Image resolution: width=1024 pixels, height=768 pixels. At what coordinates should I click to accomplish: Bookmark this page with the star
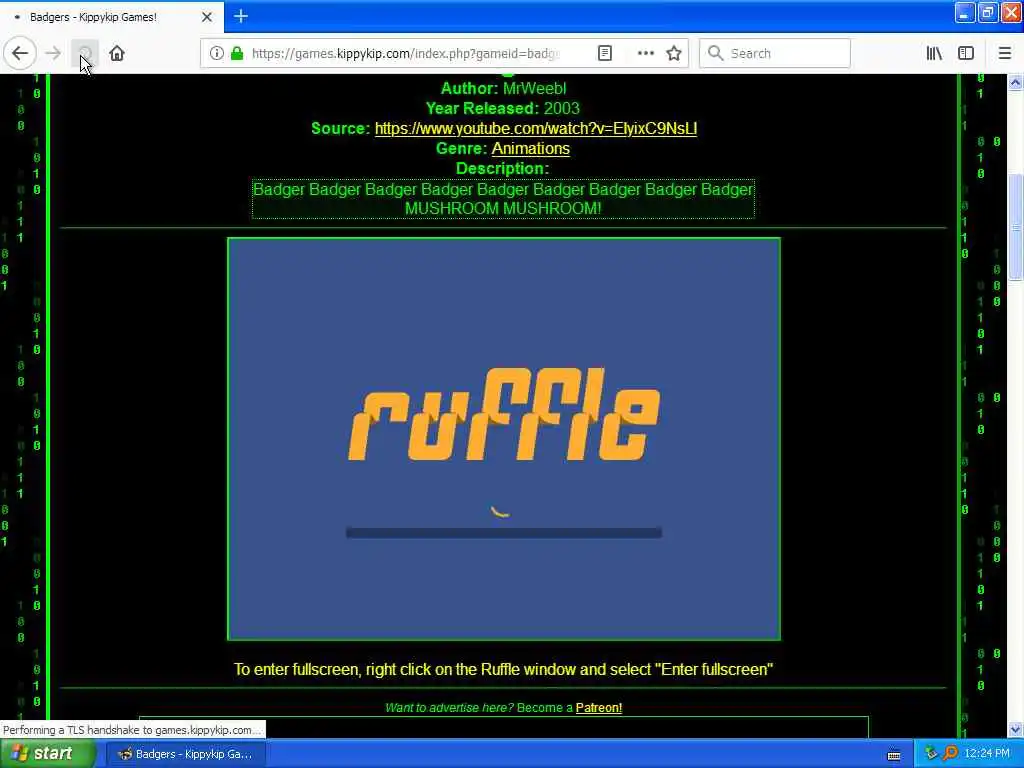(674, 54)
